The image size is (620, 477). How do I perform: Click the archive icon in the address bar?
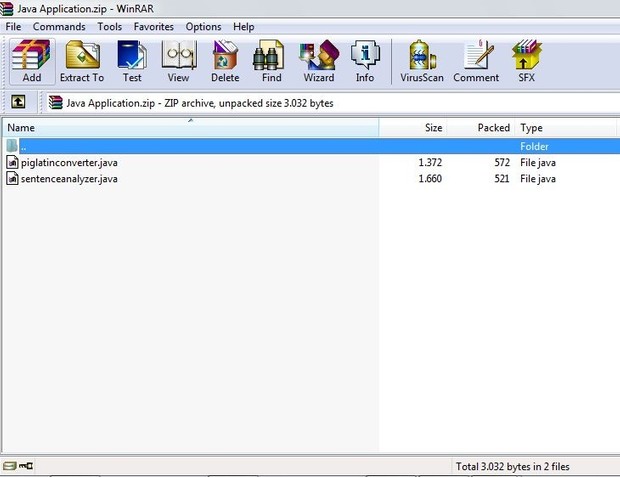click(x=55, y=103)
